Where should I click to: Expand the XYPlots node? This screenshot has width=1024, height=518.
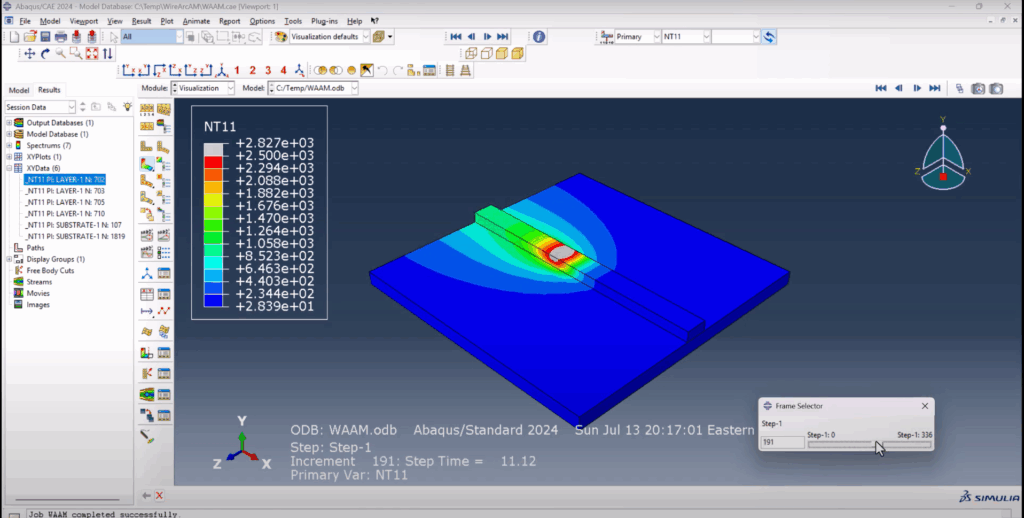coord(9,157)
